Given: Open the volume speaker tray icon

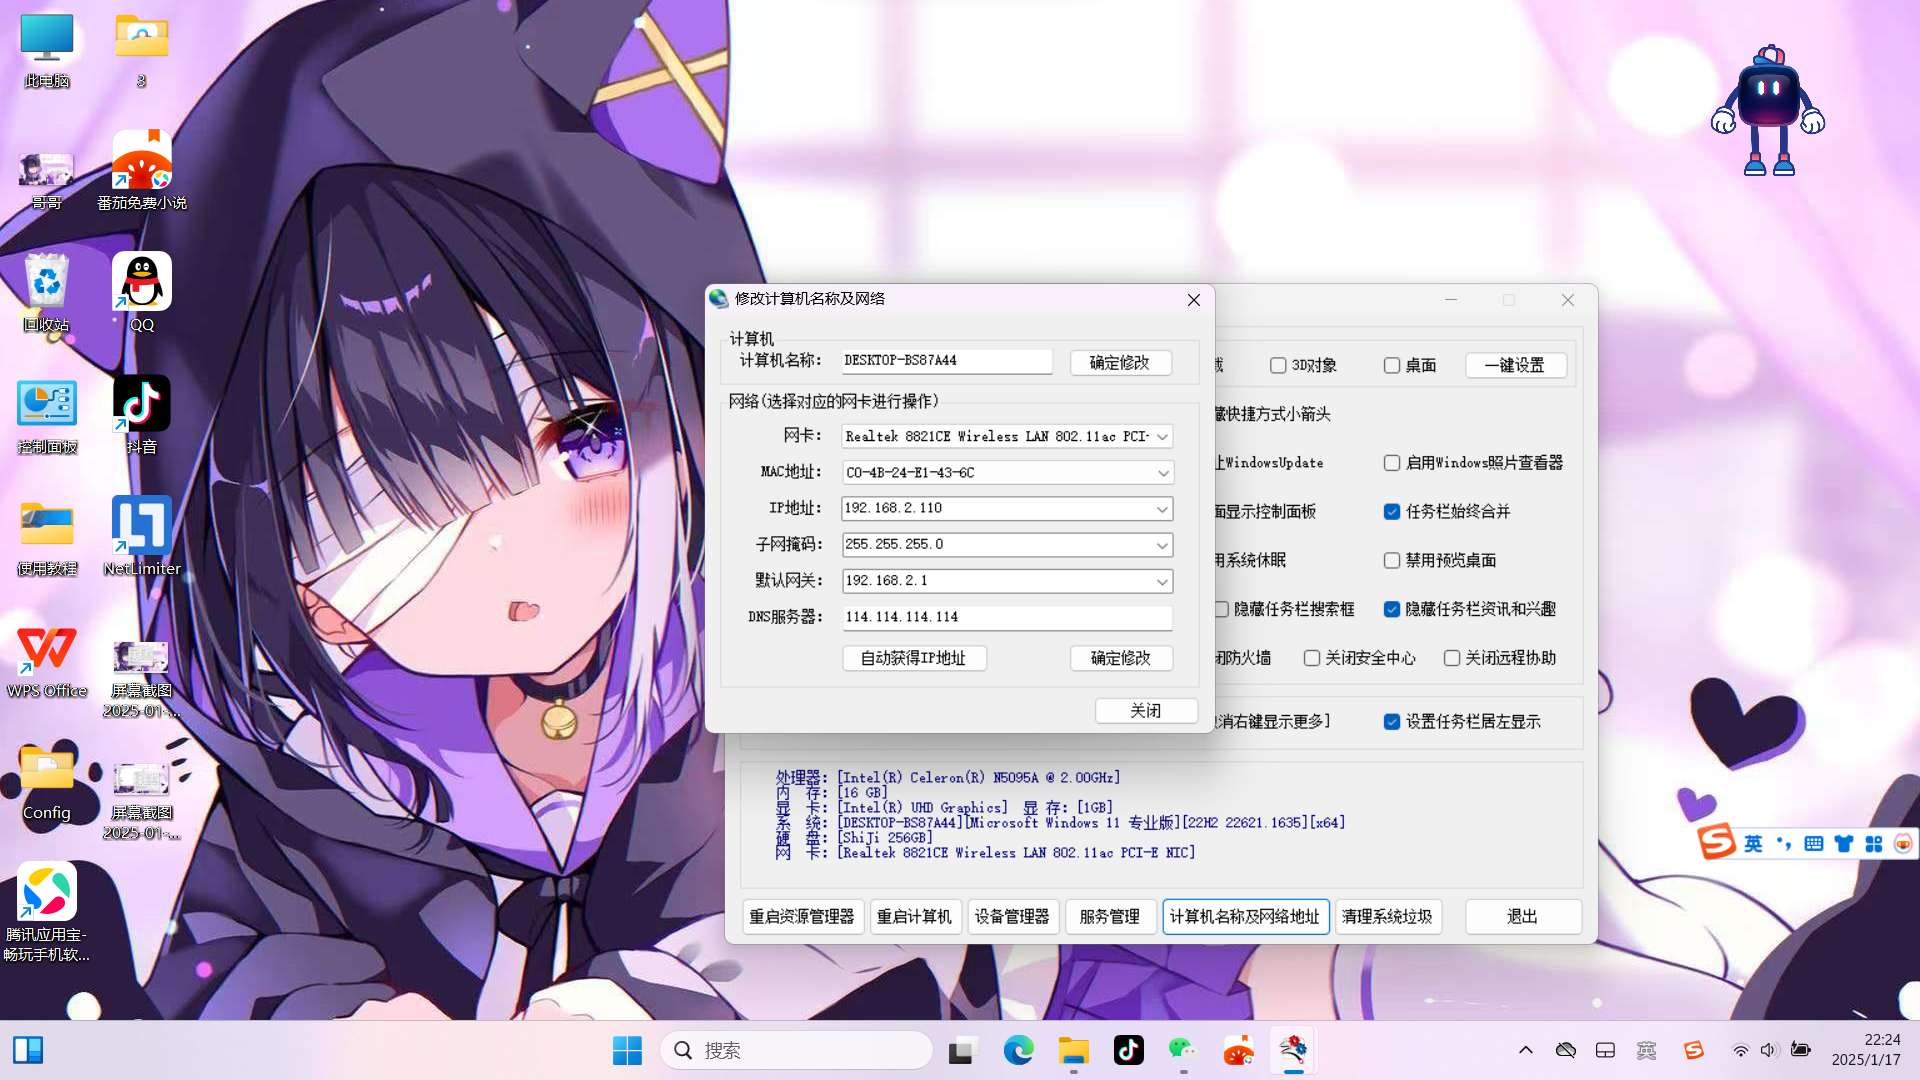Looking at the screenshot, I should click(x=1768, y=1050).
